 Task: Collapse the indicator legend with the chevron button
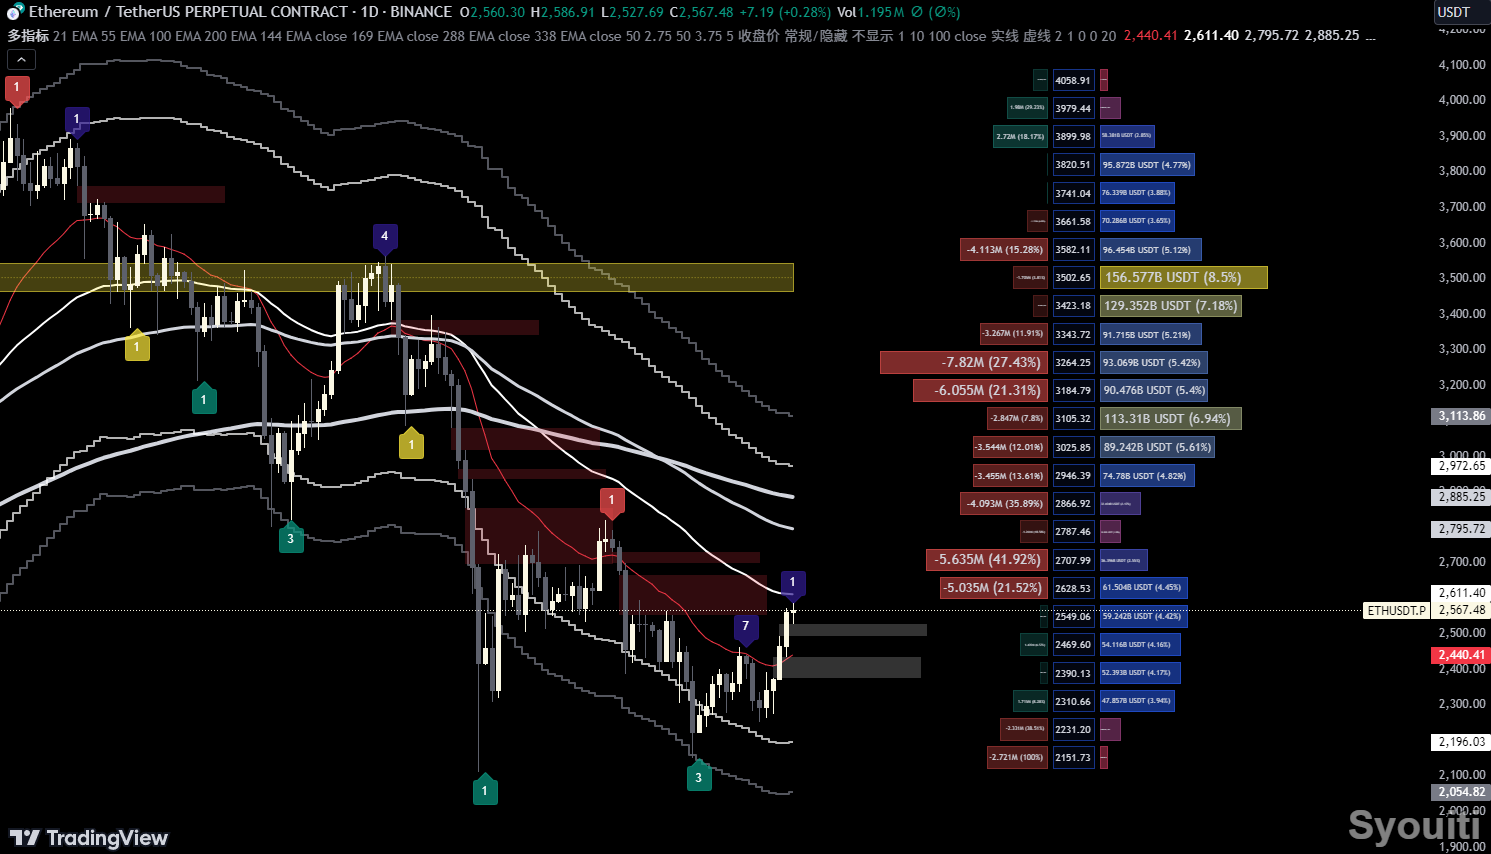[x=22, y=60]
